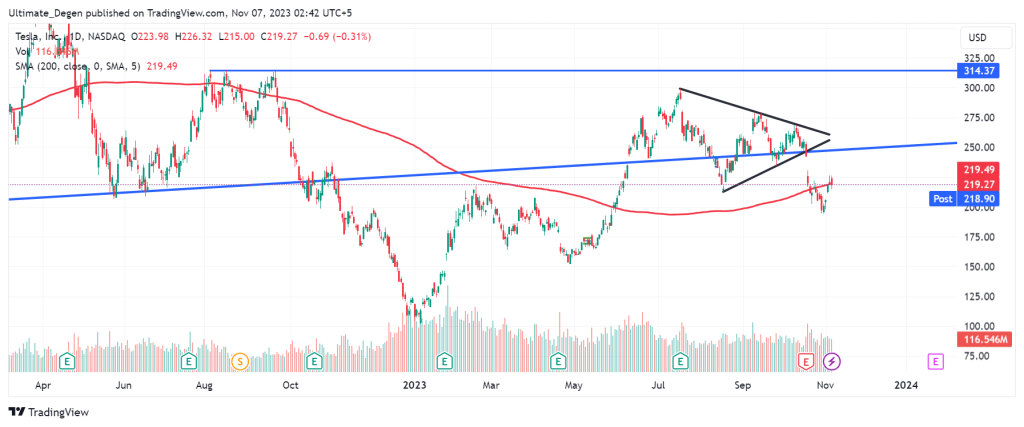The width and height of the screenshot is (1024, 427).
Task: Click the Nov time axis label
Action: [x=824, y=385]
